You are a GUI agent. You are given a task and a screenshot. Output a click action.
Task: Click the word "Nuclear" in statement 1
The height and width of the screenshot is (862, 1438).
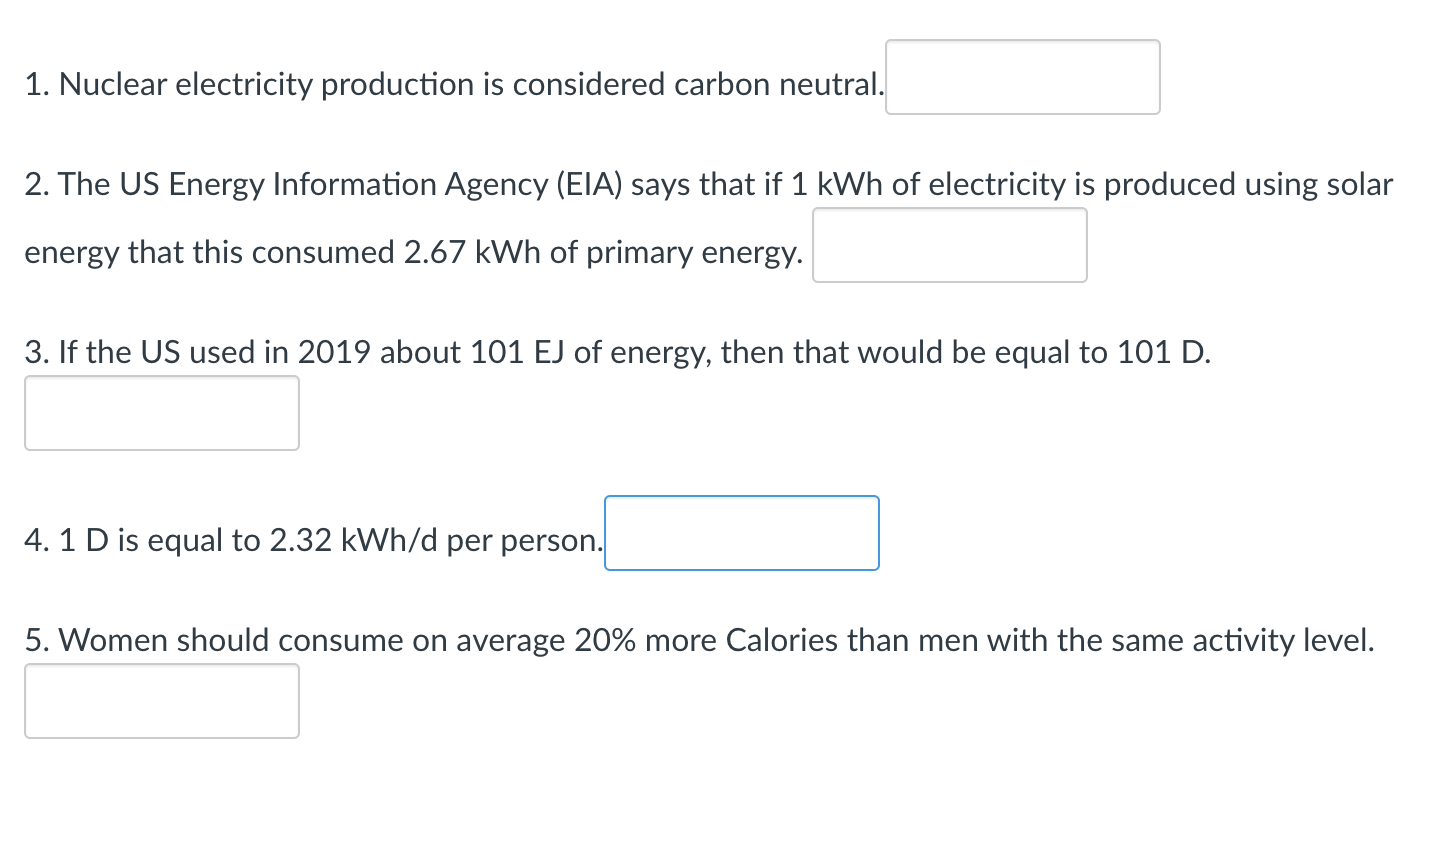113,85
